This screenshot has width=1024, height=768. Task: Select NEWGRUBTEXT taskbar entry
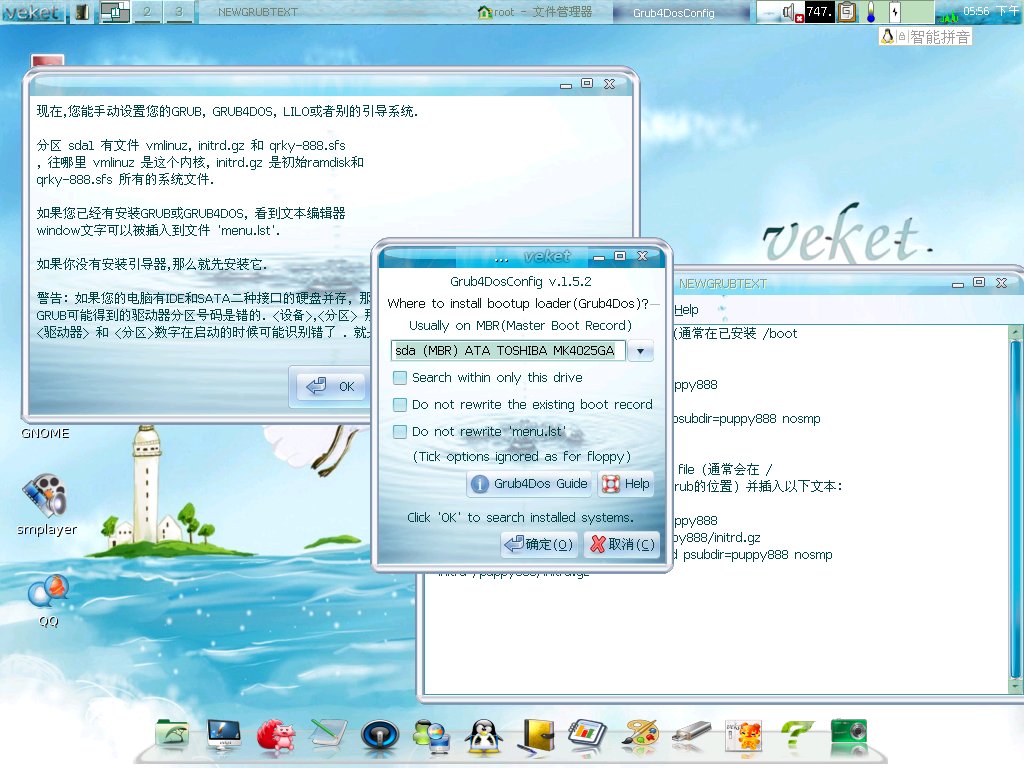coord(257,12)
